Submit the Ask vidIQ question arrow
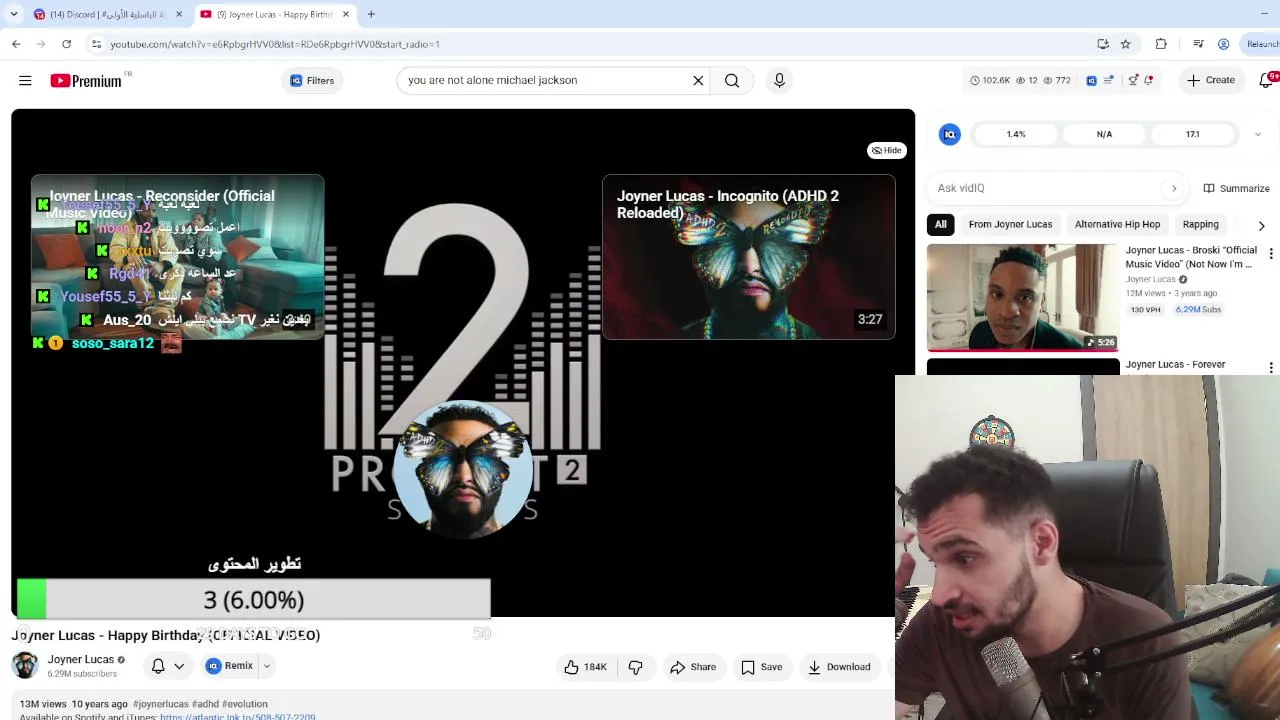Image resolution: width=1280 pixels, height=720 pixels. [x=1174, y=188]
